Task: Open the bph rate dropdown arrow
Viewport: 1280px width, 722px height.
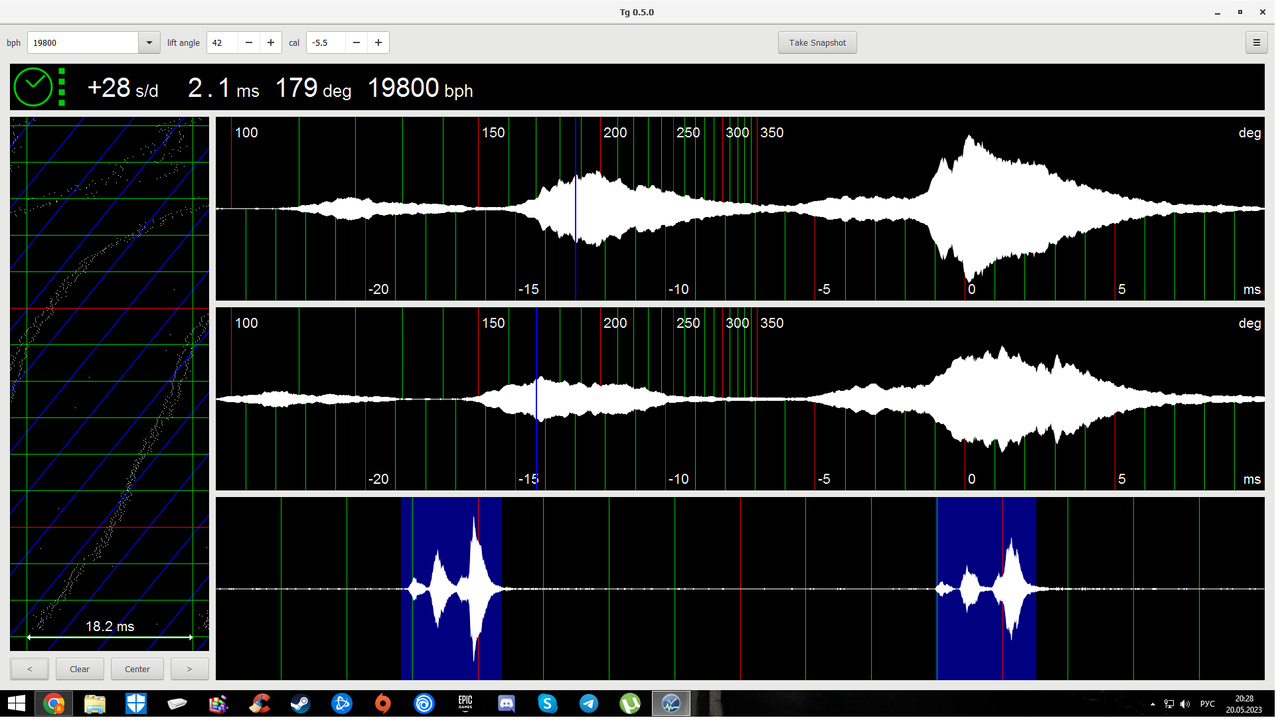Action: coord(149,43)
